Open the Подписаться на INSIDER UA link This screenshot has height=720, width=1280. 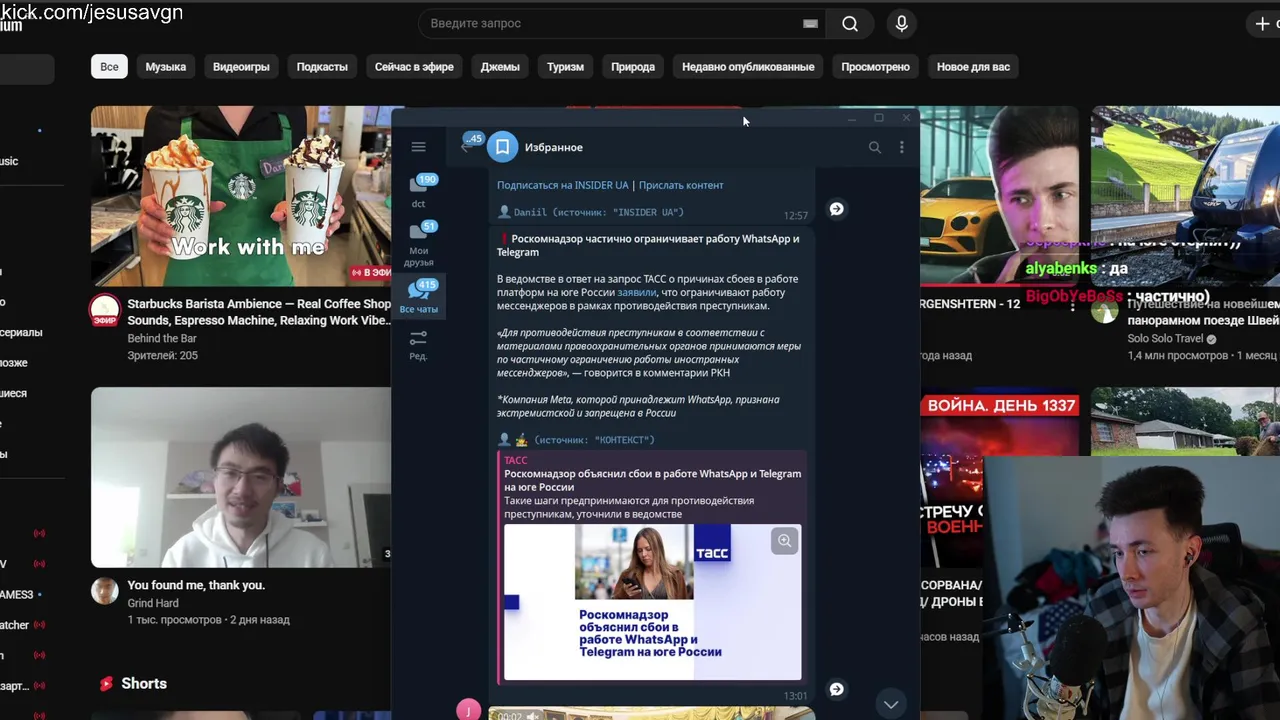pos(563,185)
